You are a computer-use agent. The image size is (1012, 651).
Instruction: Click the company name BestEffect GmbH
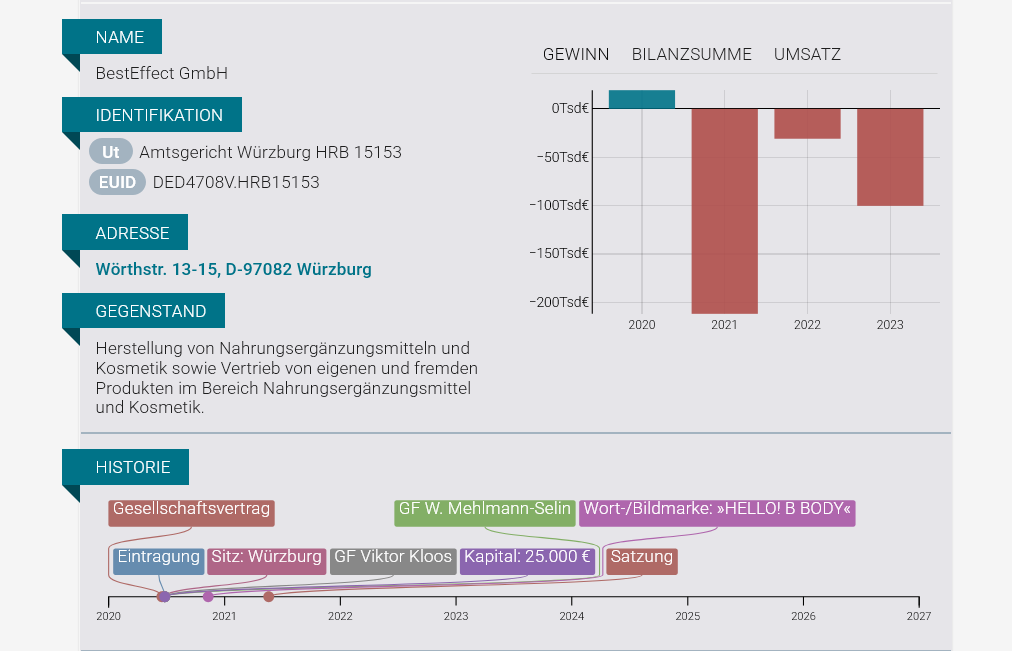(161, 74)
